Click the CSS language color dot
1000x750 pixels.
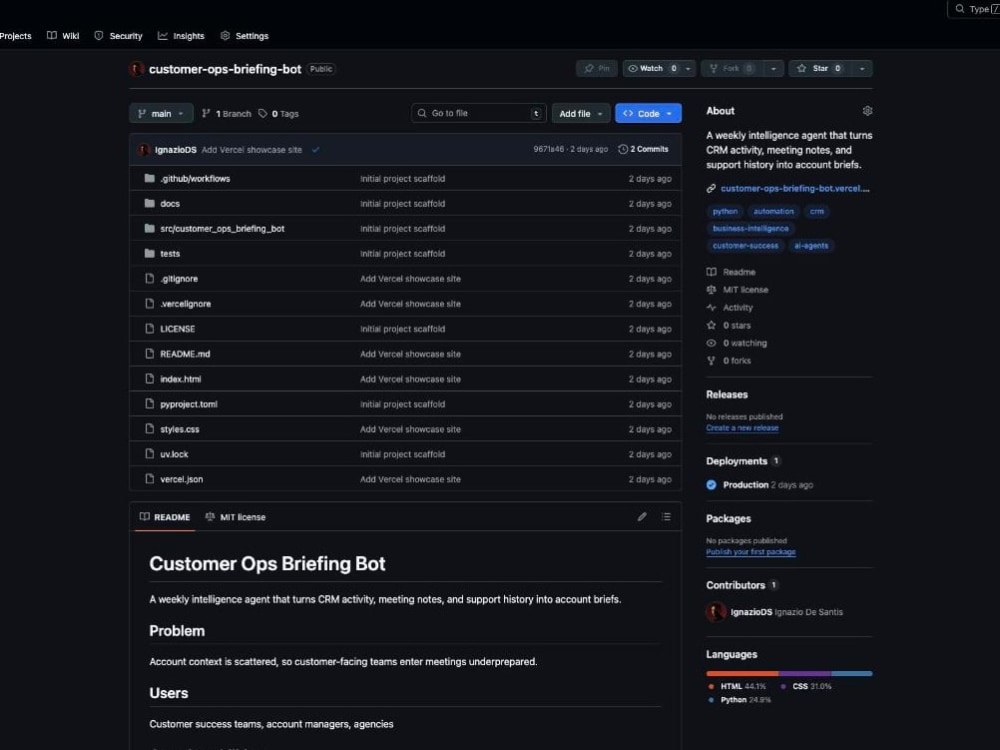[783, 686]
